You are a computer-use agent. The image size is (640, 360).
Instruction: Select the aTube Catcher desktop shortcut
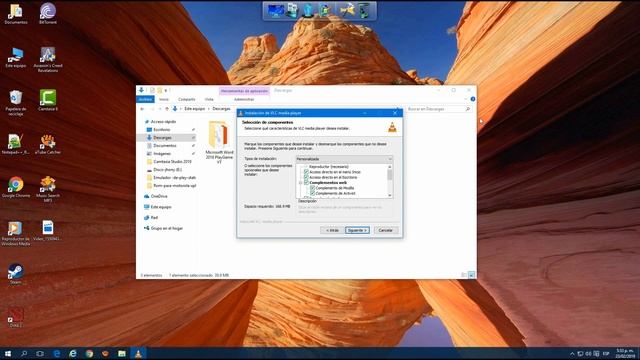pos(48,144)
